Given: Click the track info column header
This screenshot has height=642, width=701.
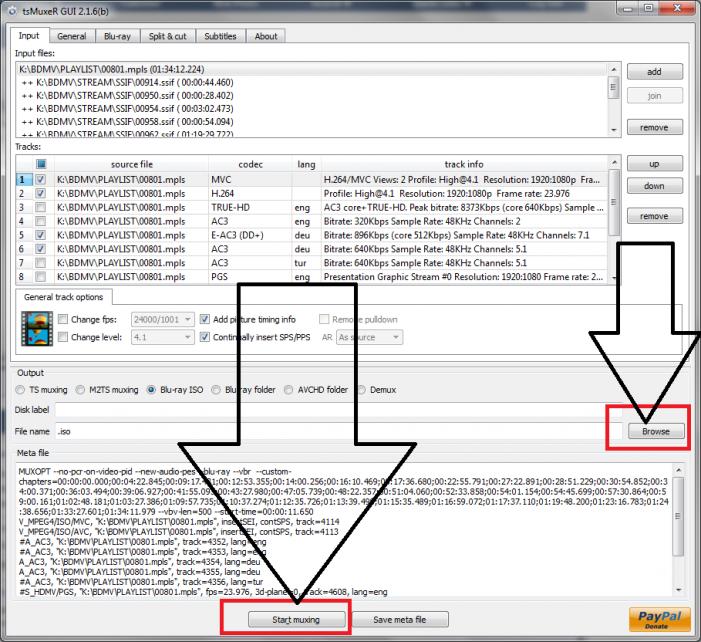Looking at the screenshot, I should coord(464,164).
